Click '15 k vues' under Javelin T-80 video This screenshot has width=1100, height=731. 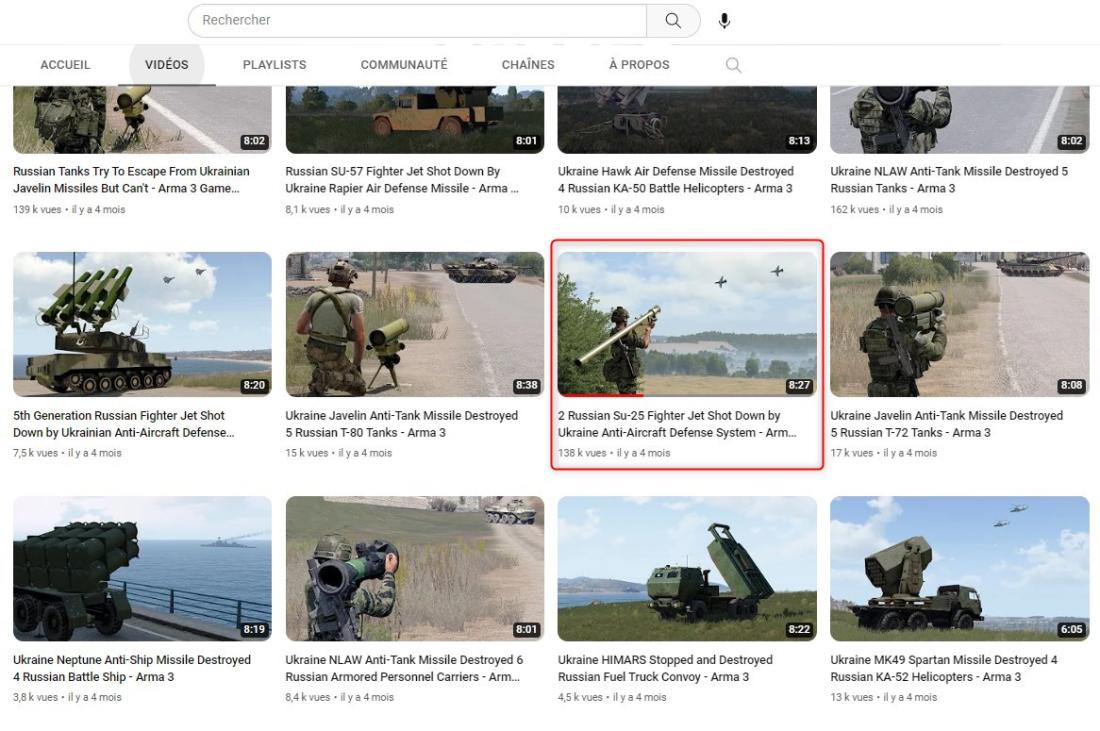click(307, 452)
